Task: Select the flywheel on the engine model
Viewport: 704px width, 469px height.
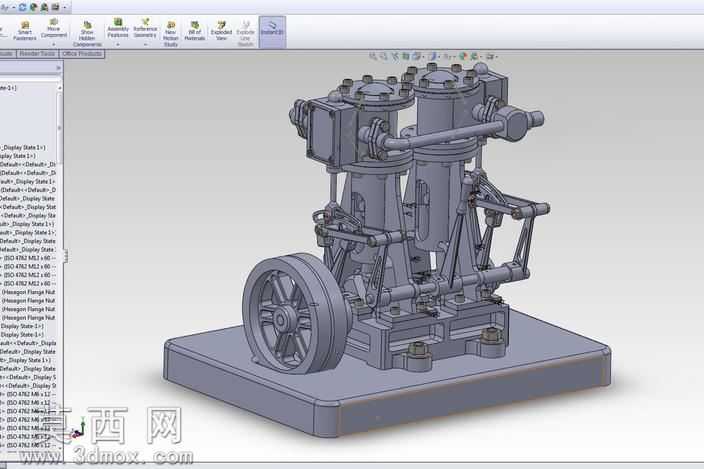Action: [x=294, y=313]
